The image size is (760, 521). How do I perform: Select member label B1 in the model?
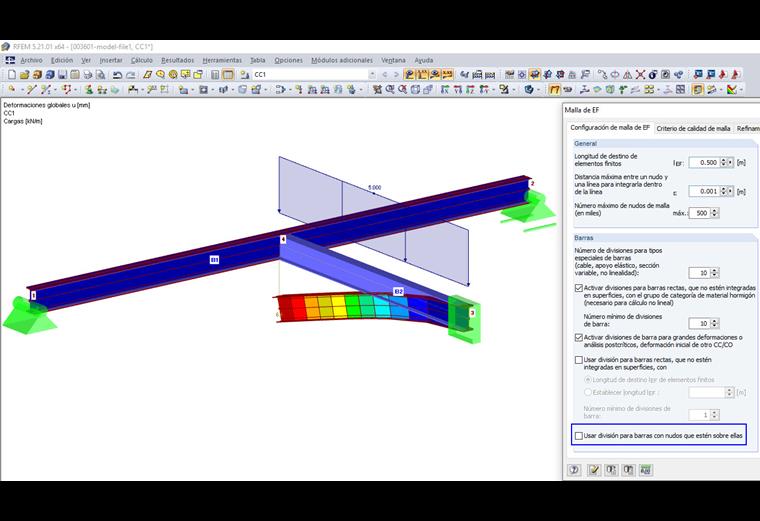(214, 260)
